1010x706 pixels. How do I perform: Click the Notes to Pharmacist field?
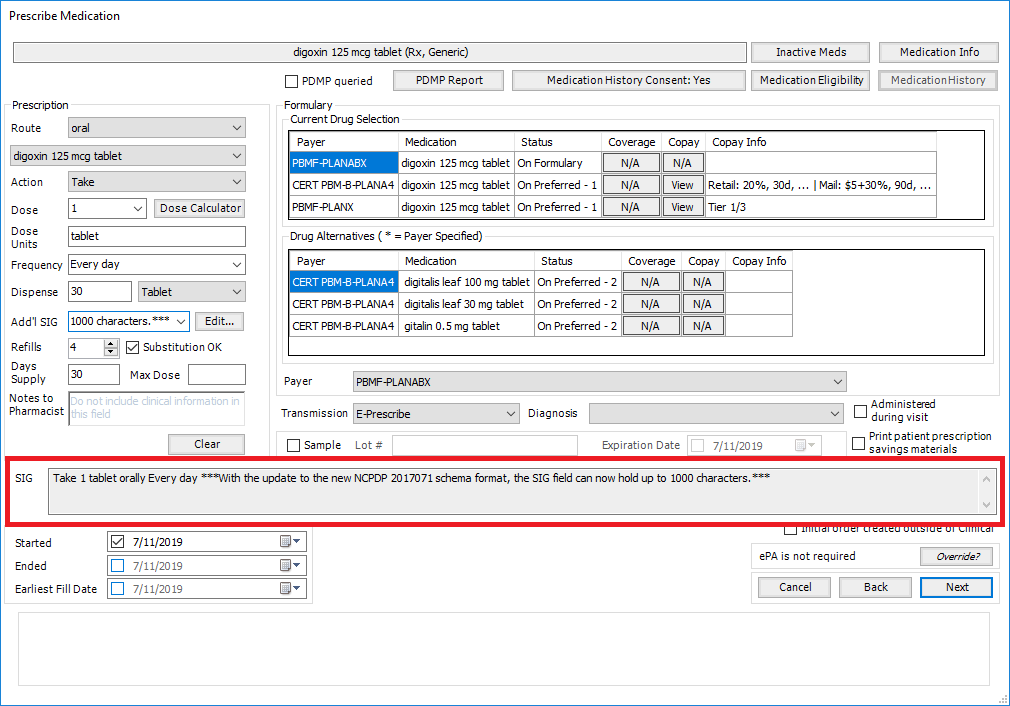coord(157,408)
